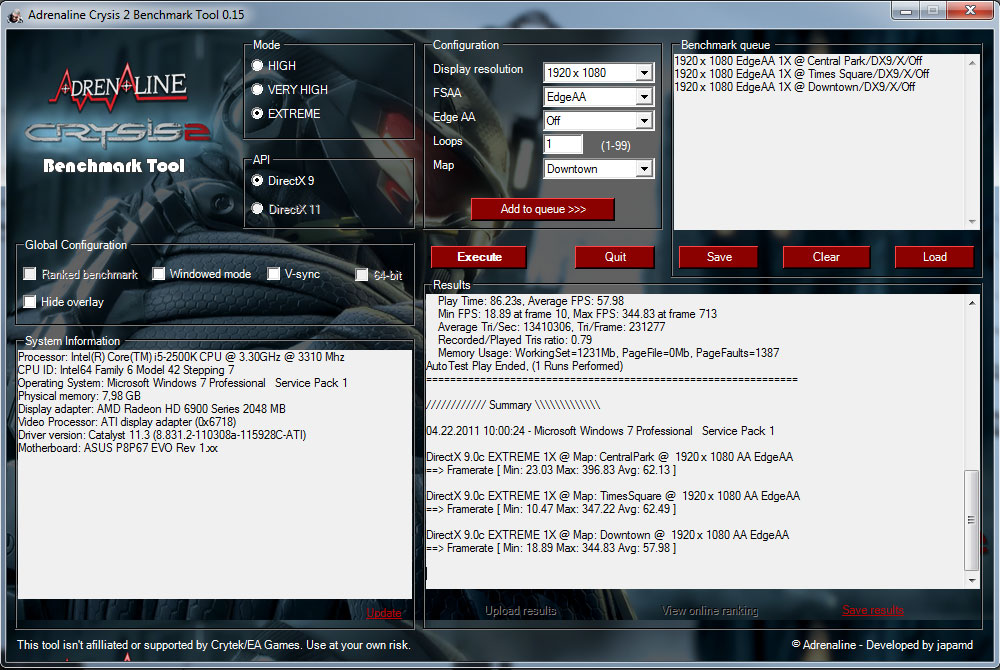Select the Downtown/DX9 queue entry
1000x670 pixels.
795,87
